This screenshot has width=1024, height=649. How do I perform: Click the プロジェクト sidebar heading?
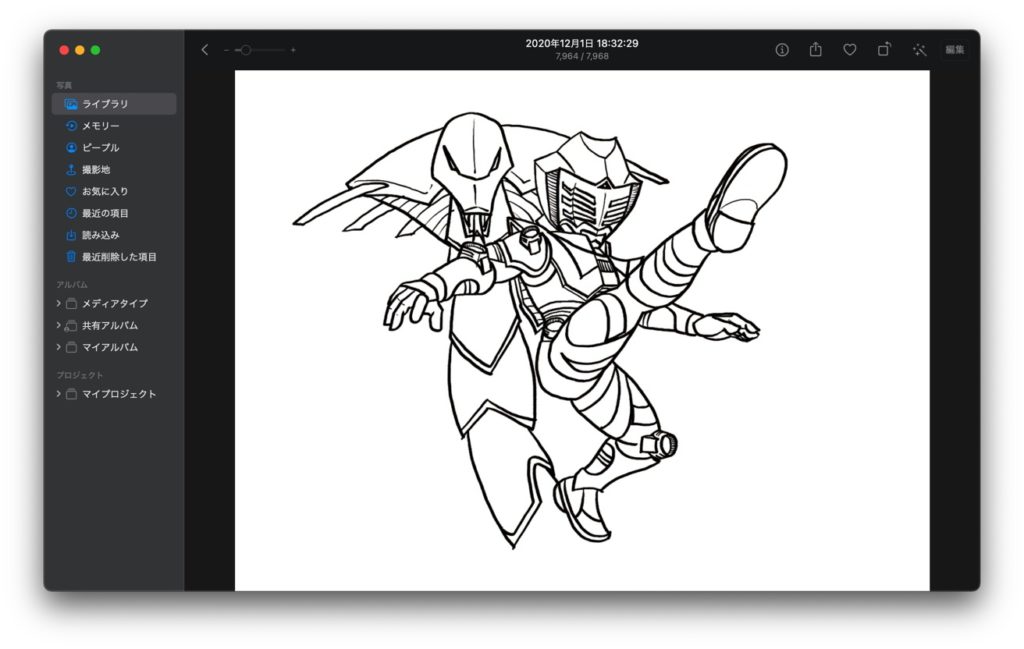[x=80, y=375]
